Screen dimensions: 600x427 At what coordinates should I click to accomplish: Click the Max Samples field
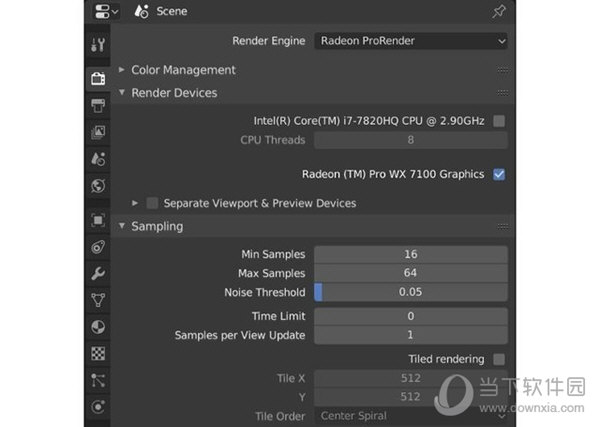click(411, 273)
